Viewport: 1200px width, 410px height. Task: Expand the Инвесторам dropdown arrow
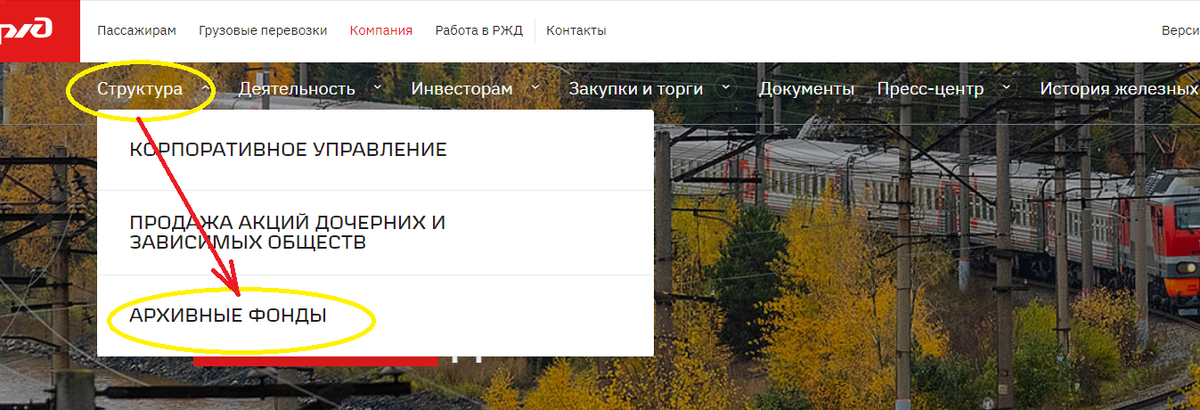(535, 88)
